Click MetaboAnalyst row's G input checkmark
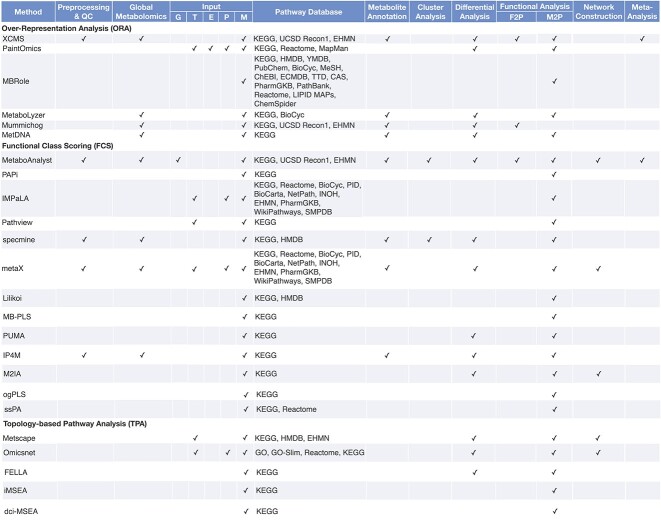Viewport: 661px width, 521px height. pos(178,160)
